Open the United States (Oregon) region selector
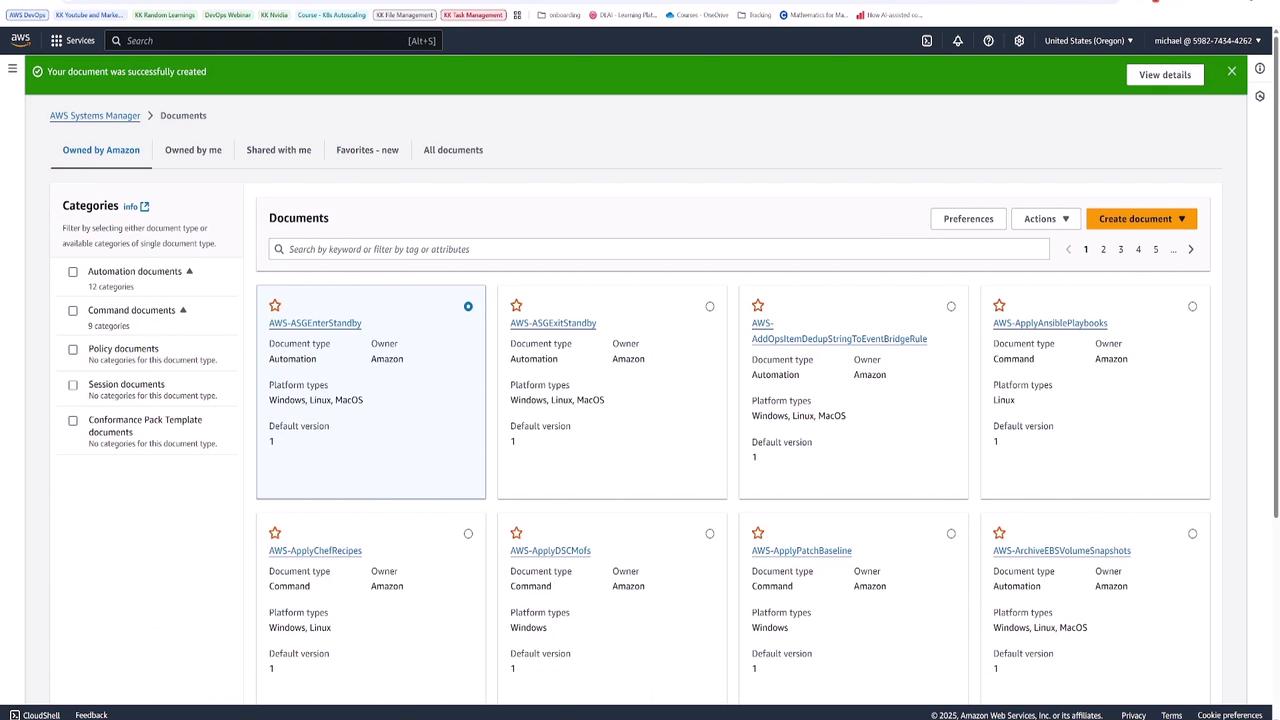1280x720 pixels. (1089, 41)
